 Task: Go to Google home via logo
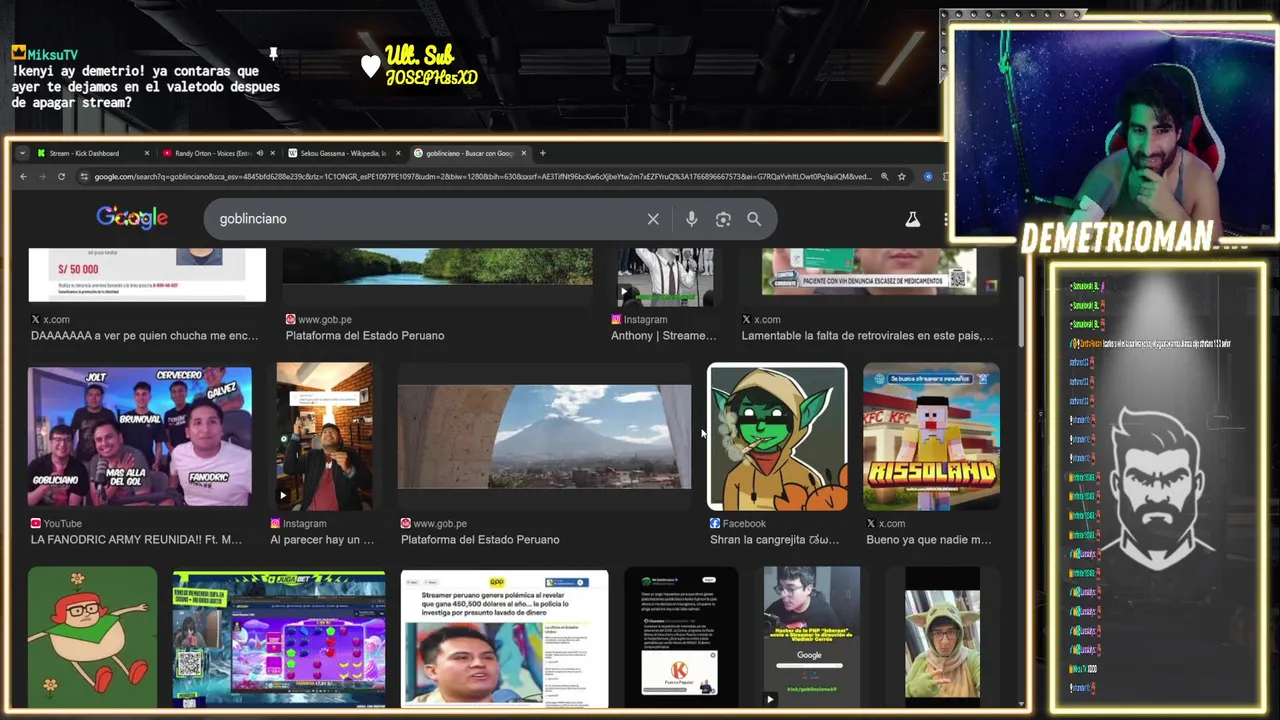point(132,218)
